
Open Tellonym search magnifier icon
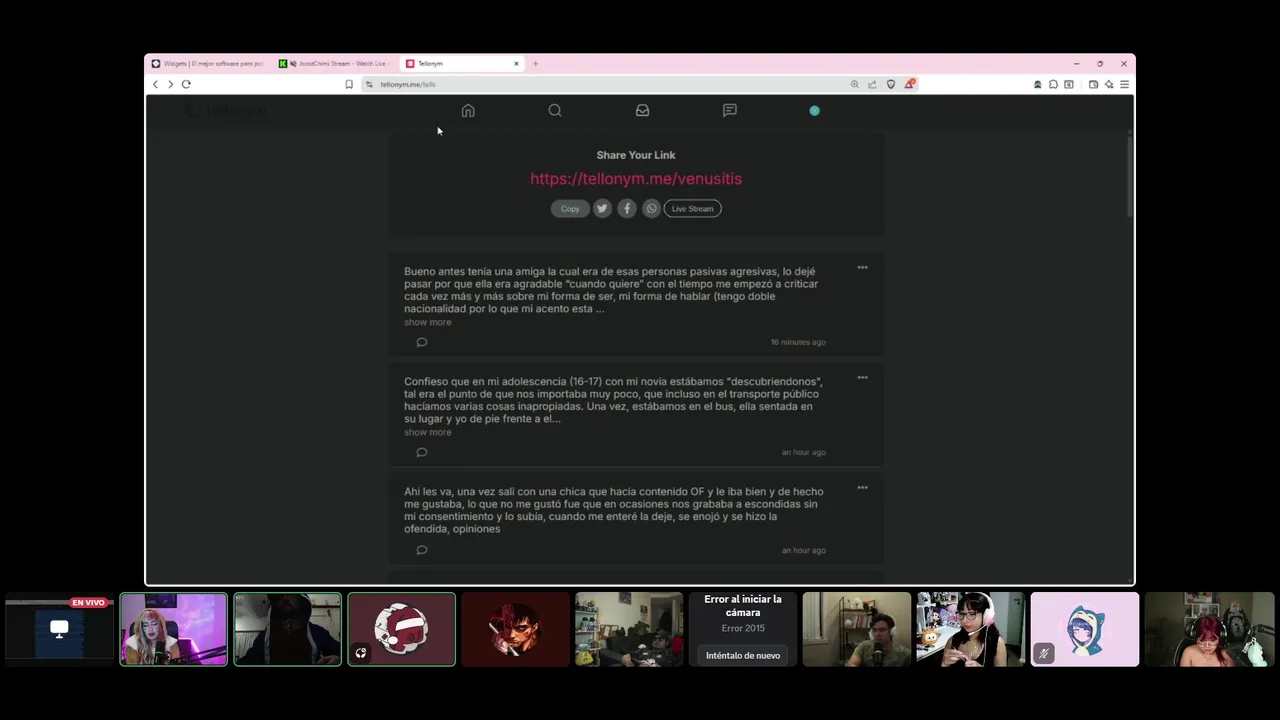(555, 111)
